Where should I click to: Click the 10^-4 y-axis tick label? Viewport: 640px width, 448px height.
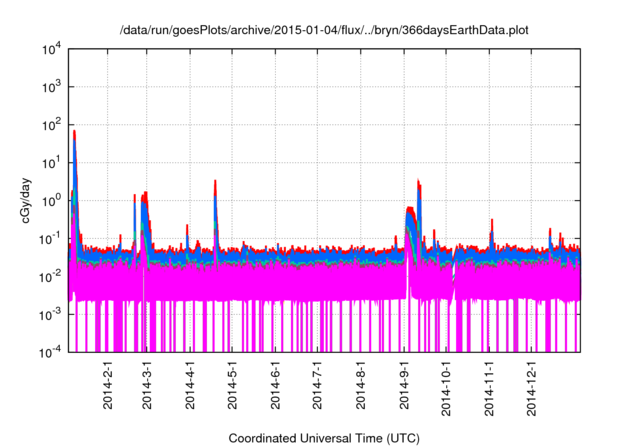tap(50, 352)
